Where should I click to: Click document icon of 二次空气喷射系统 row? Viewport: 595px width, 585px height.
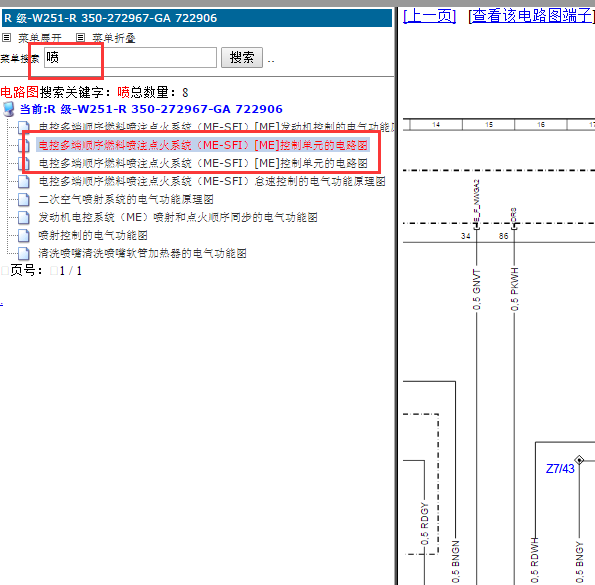(x=24, y=200)
